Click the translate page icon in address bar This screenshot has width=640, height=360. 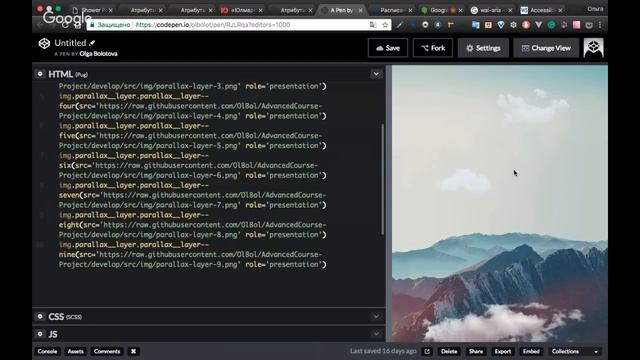point(373,25)
